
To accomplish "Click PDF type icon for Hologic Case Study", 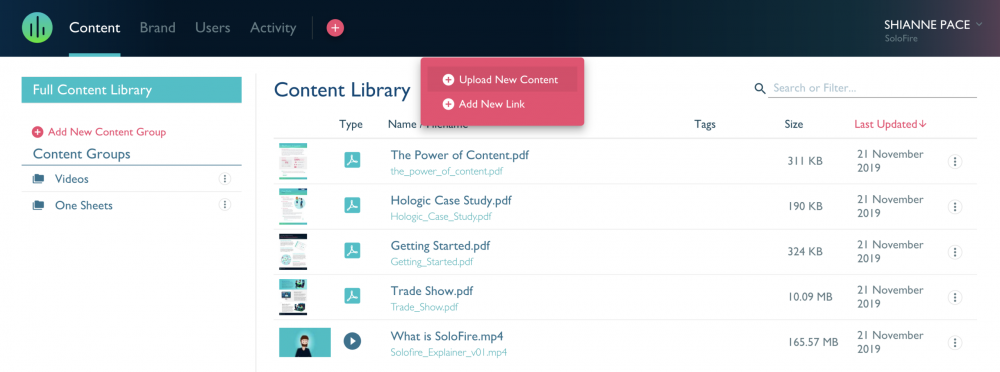I will coord(352,205).
